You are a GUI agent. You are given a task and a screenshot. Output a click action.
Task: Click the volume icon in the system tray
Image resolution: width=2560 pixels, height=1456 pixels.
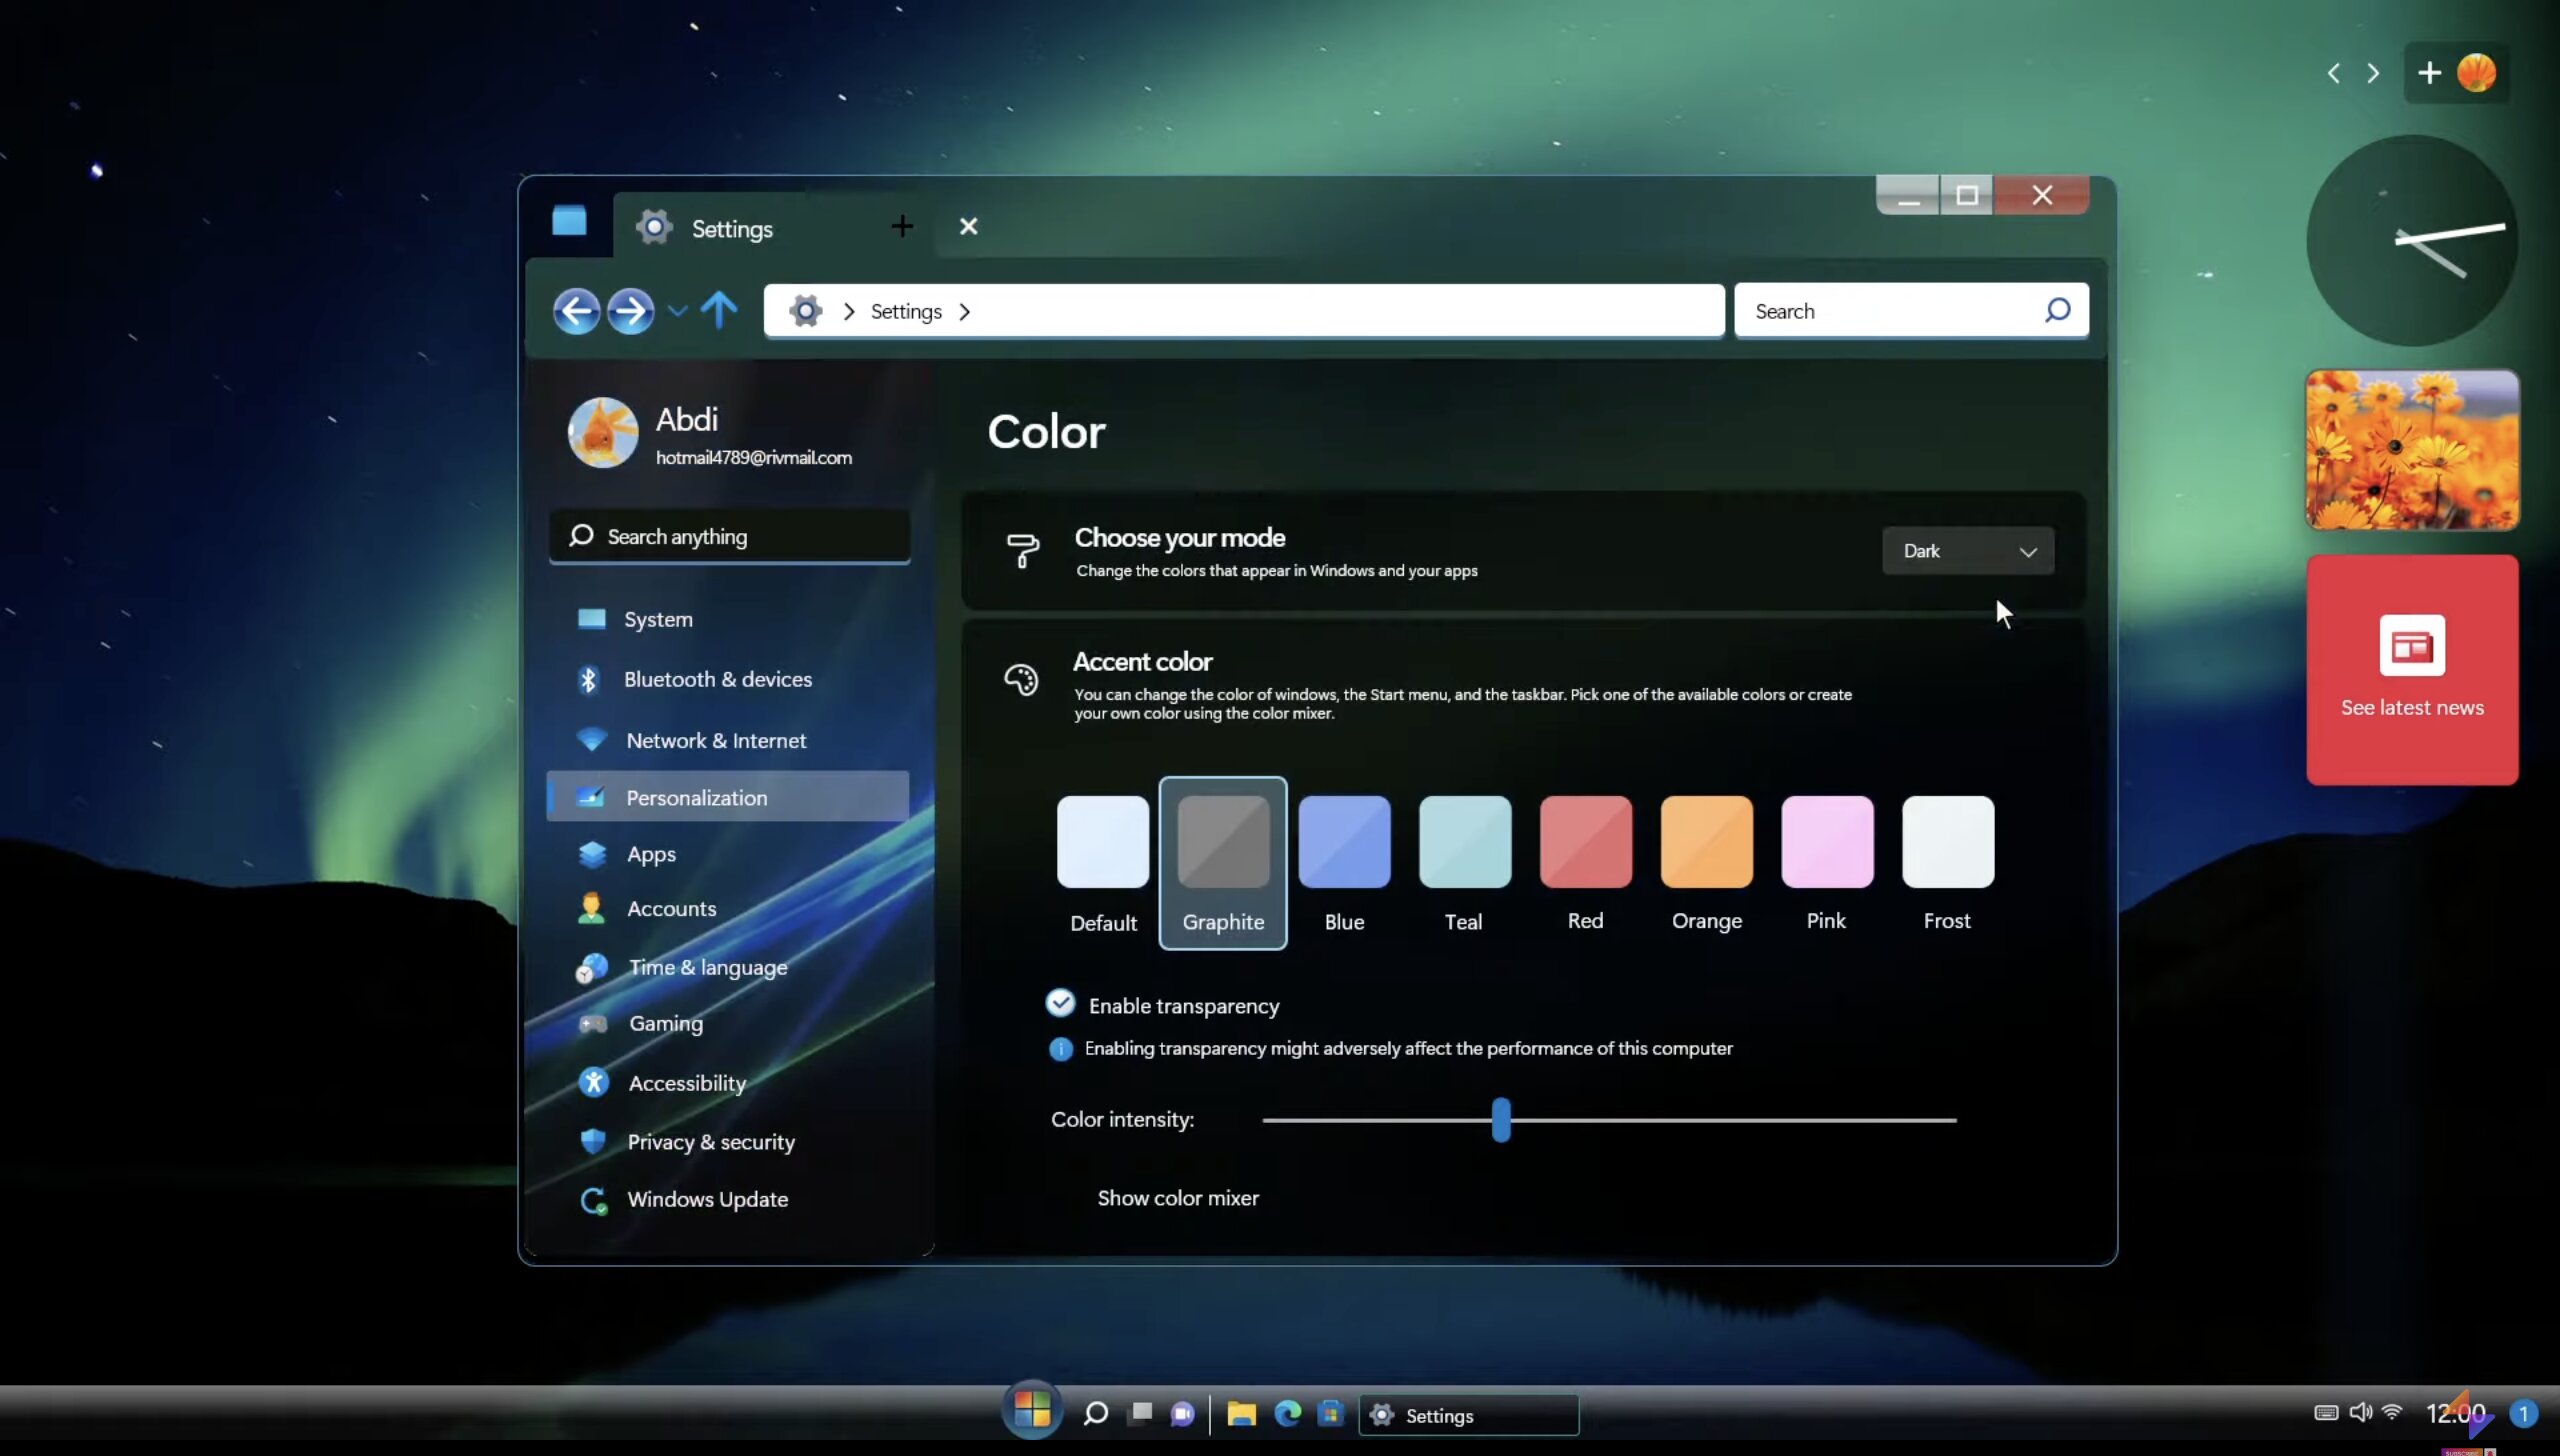click(x=2360, y=1412)
